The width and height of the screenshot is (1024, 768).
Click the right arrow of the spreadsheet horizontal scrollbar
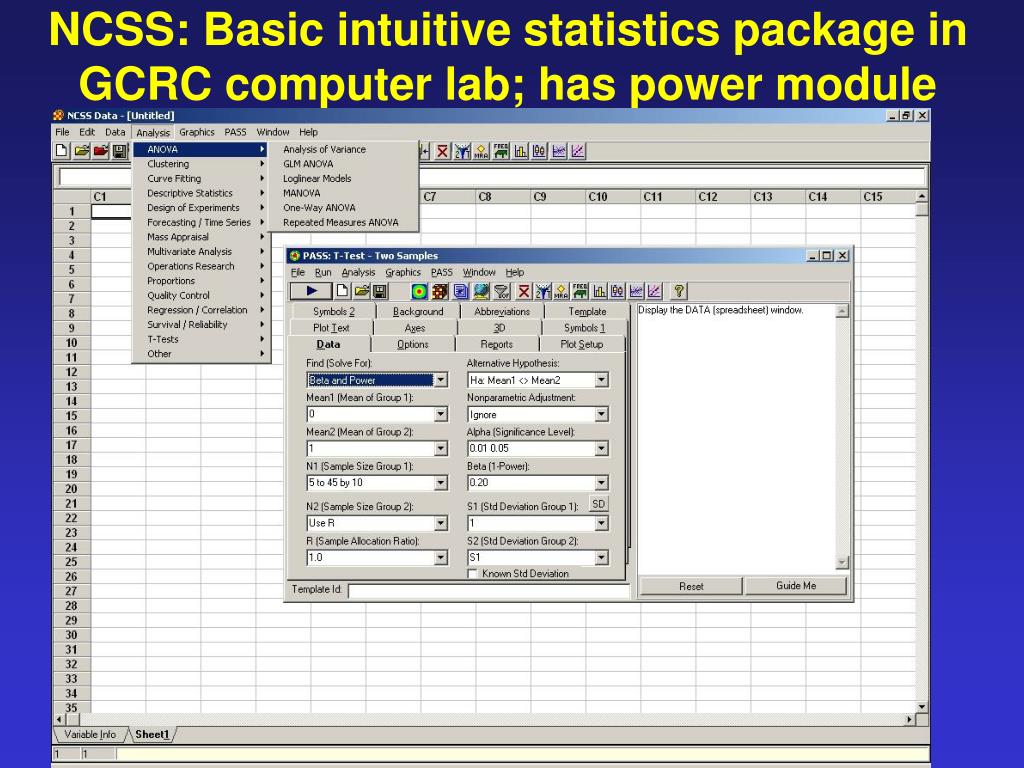909,720
